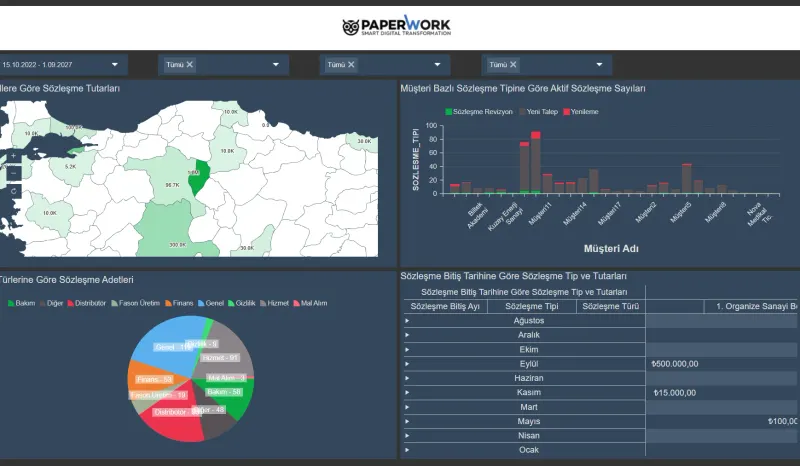Expand the Eylül row

click(x=407, y=364)
